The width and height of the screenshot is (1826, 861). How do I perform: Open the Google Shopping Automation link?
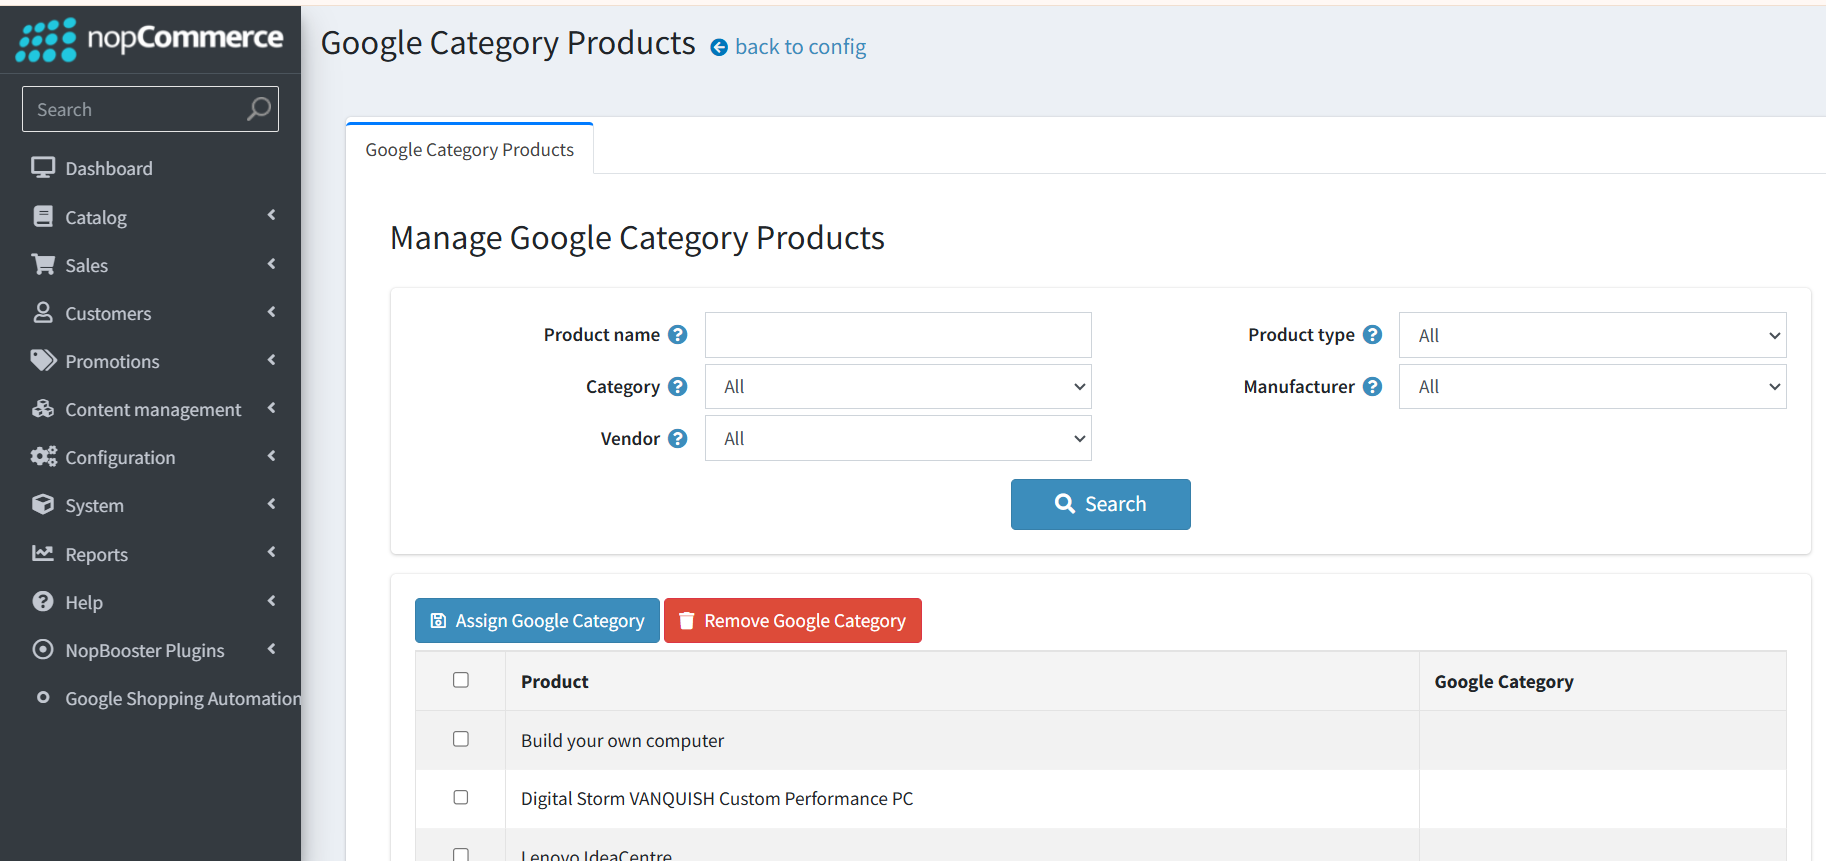tap(183, 698)
